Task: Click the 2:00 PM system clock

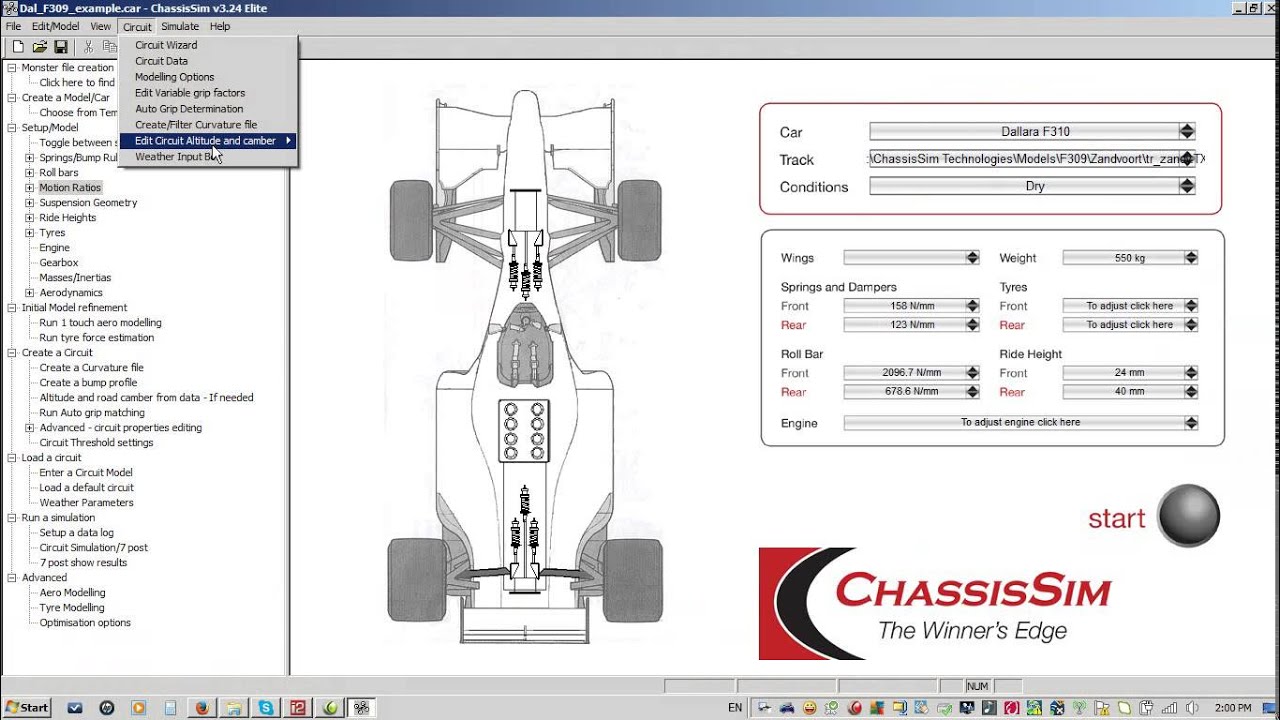Action: 1233,708
